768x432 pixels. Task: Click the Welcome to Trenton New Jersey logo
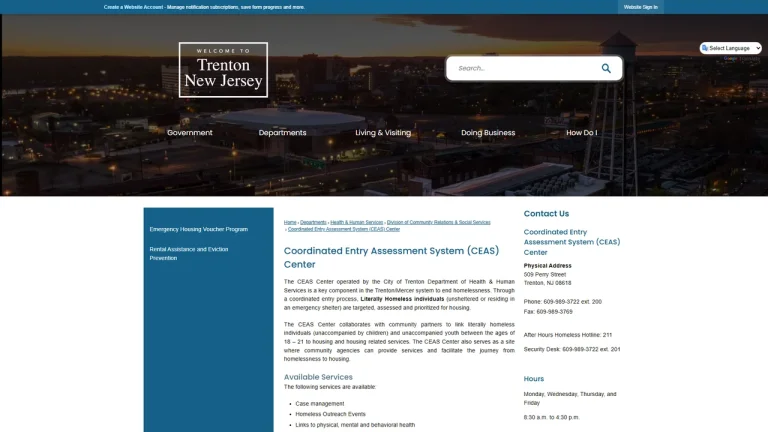223,70
